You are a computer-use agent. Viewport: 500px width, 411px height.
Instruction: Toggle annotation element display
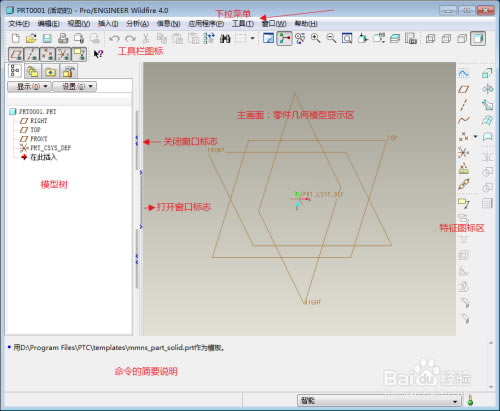tap(79, 54)
